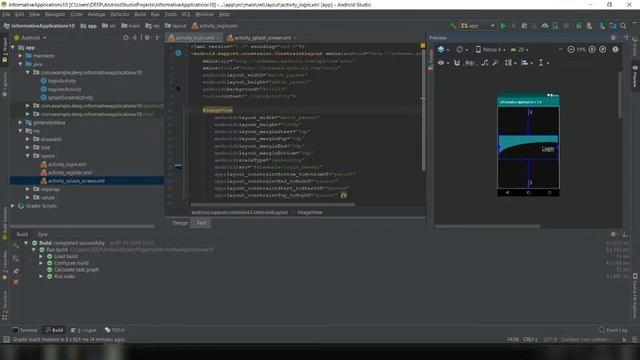640x360 pixels.
Task: Click the magnet autoconnect icon in Preview toolbar
Action: click(x=457, y=63)
